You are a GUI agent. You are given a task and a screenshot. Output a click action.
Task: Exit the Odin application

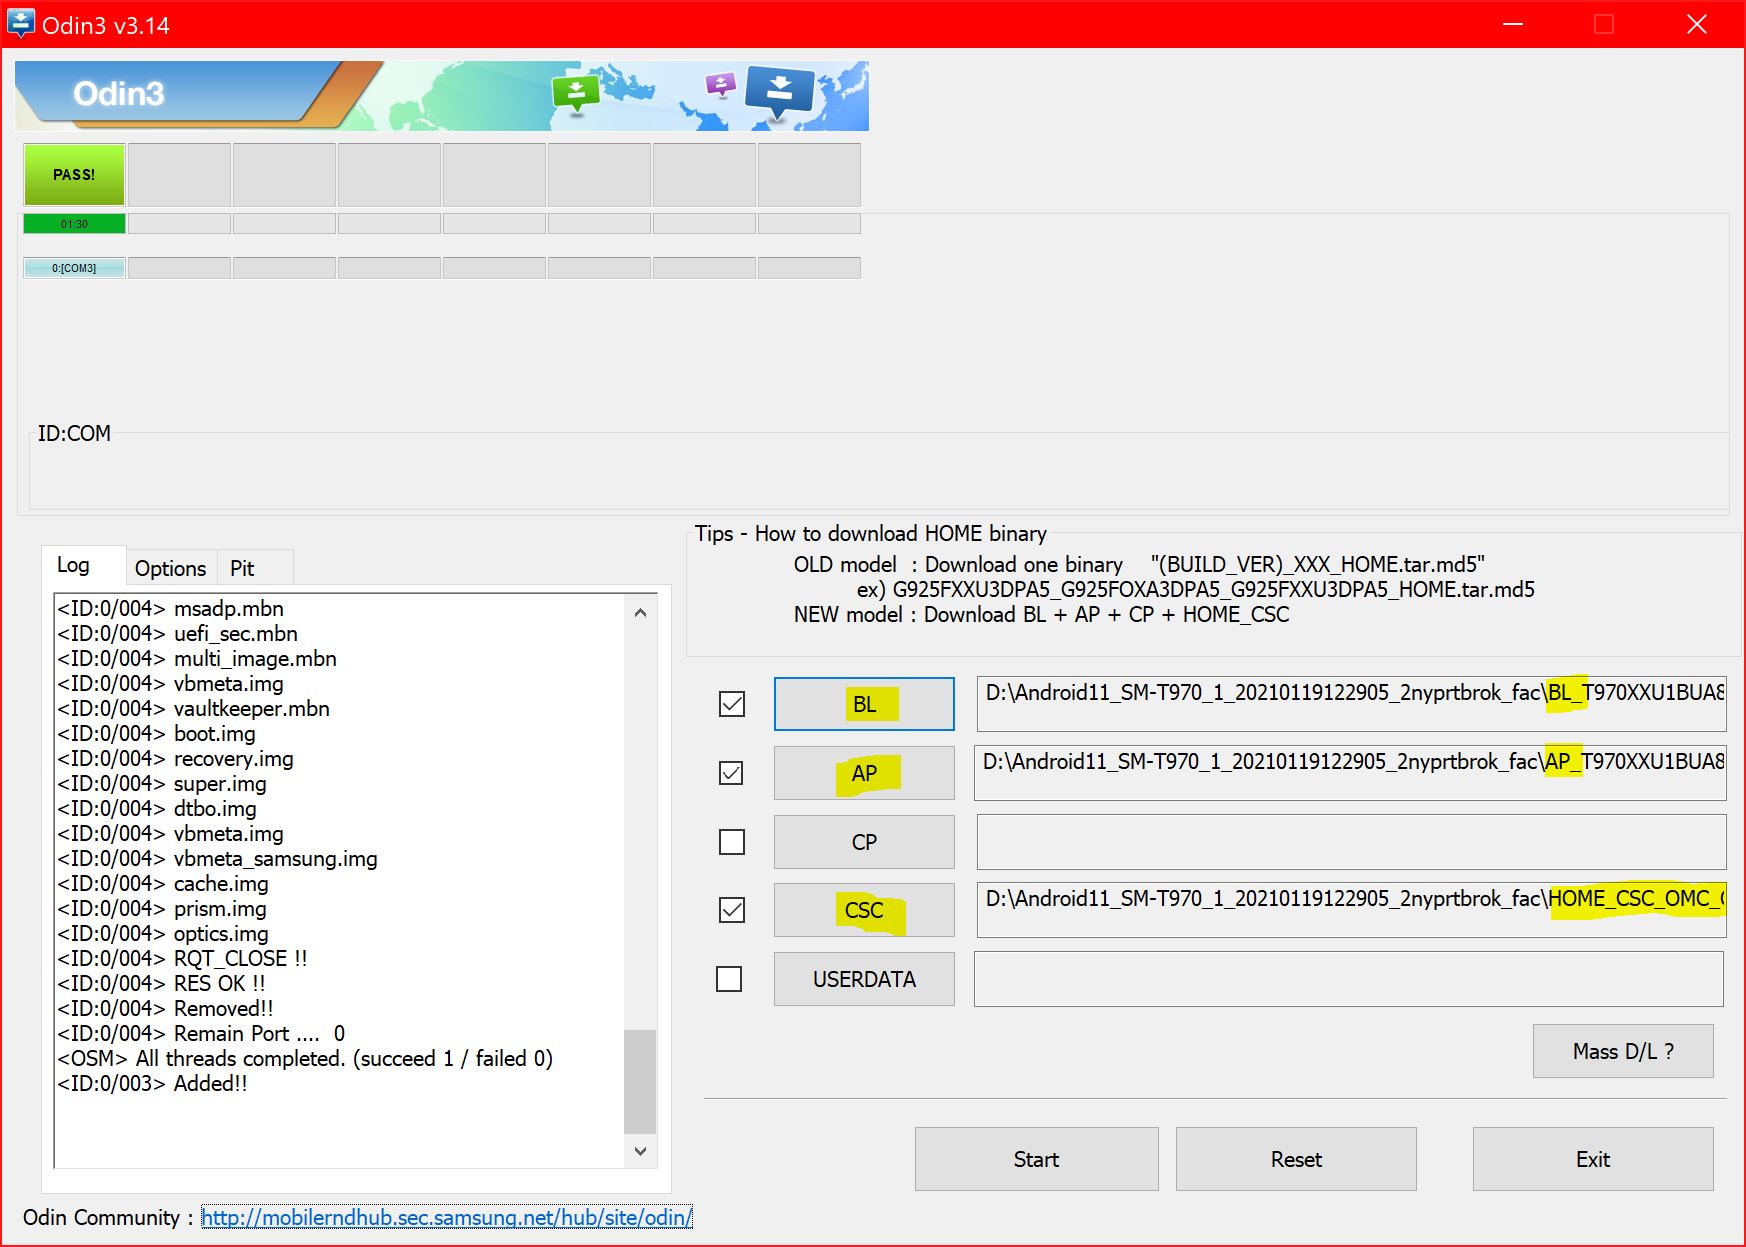coord(1593,1159)
